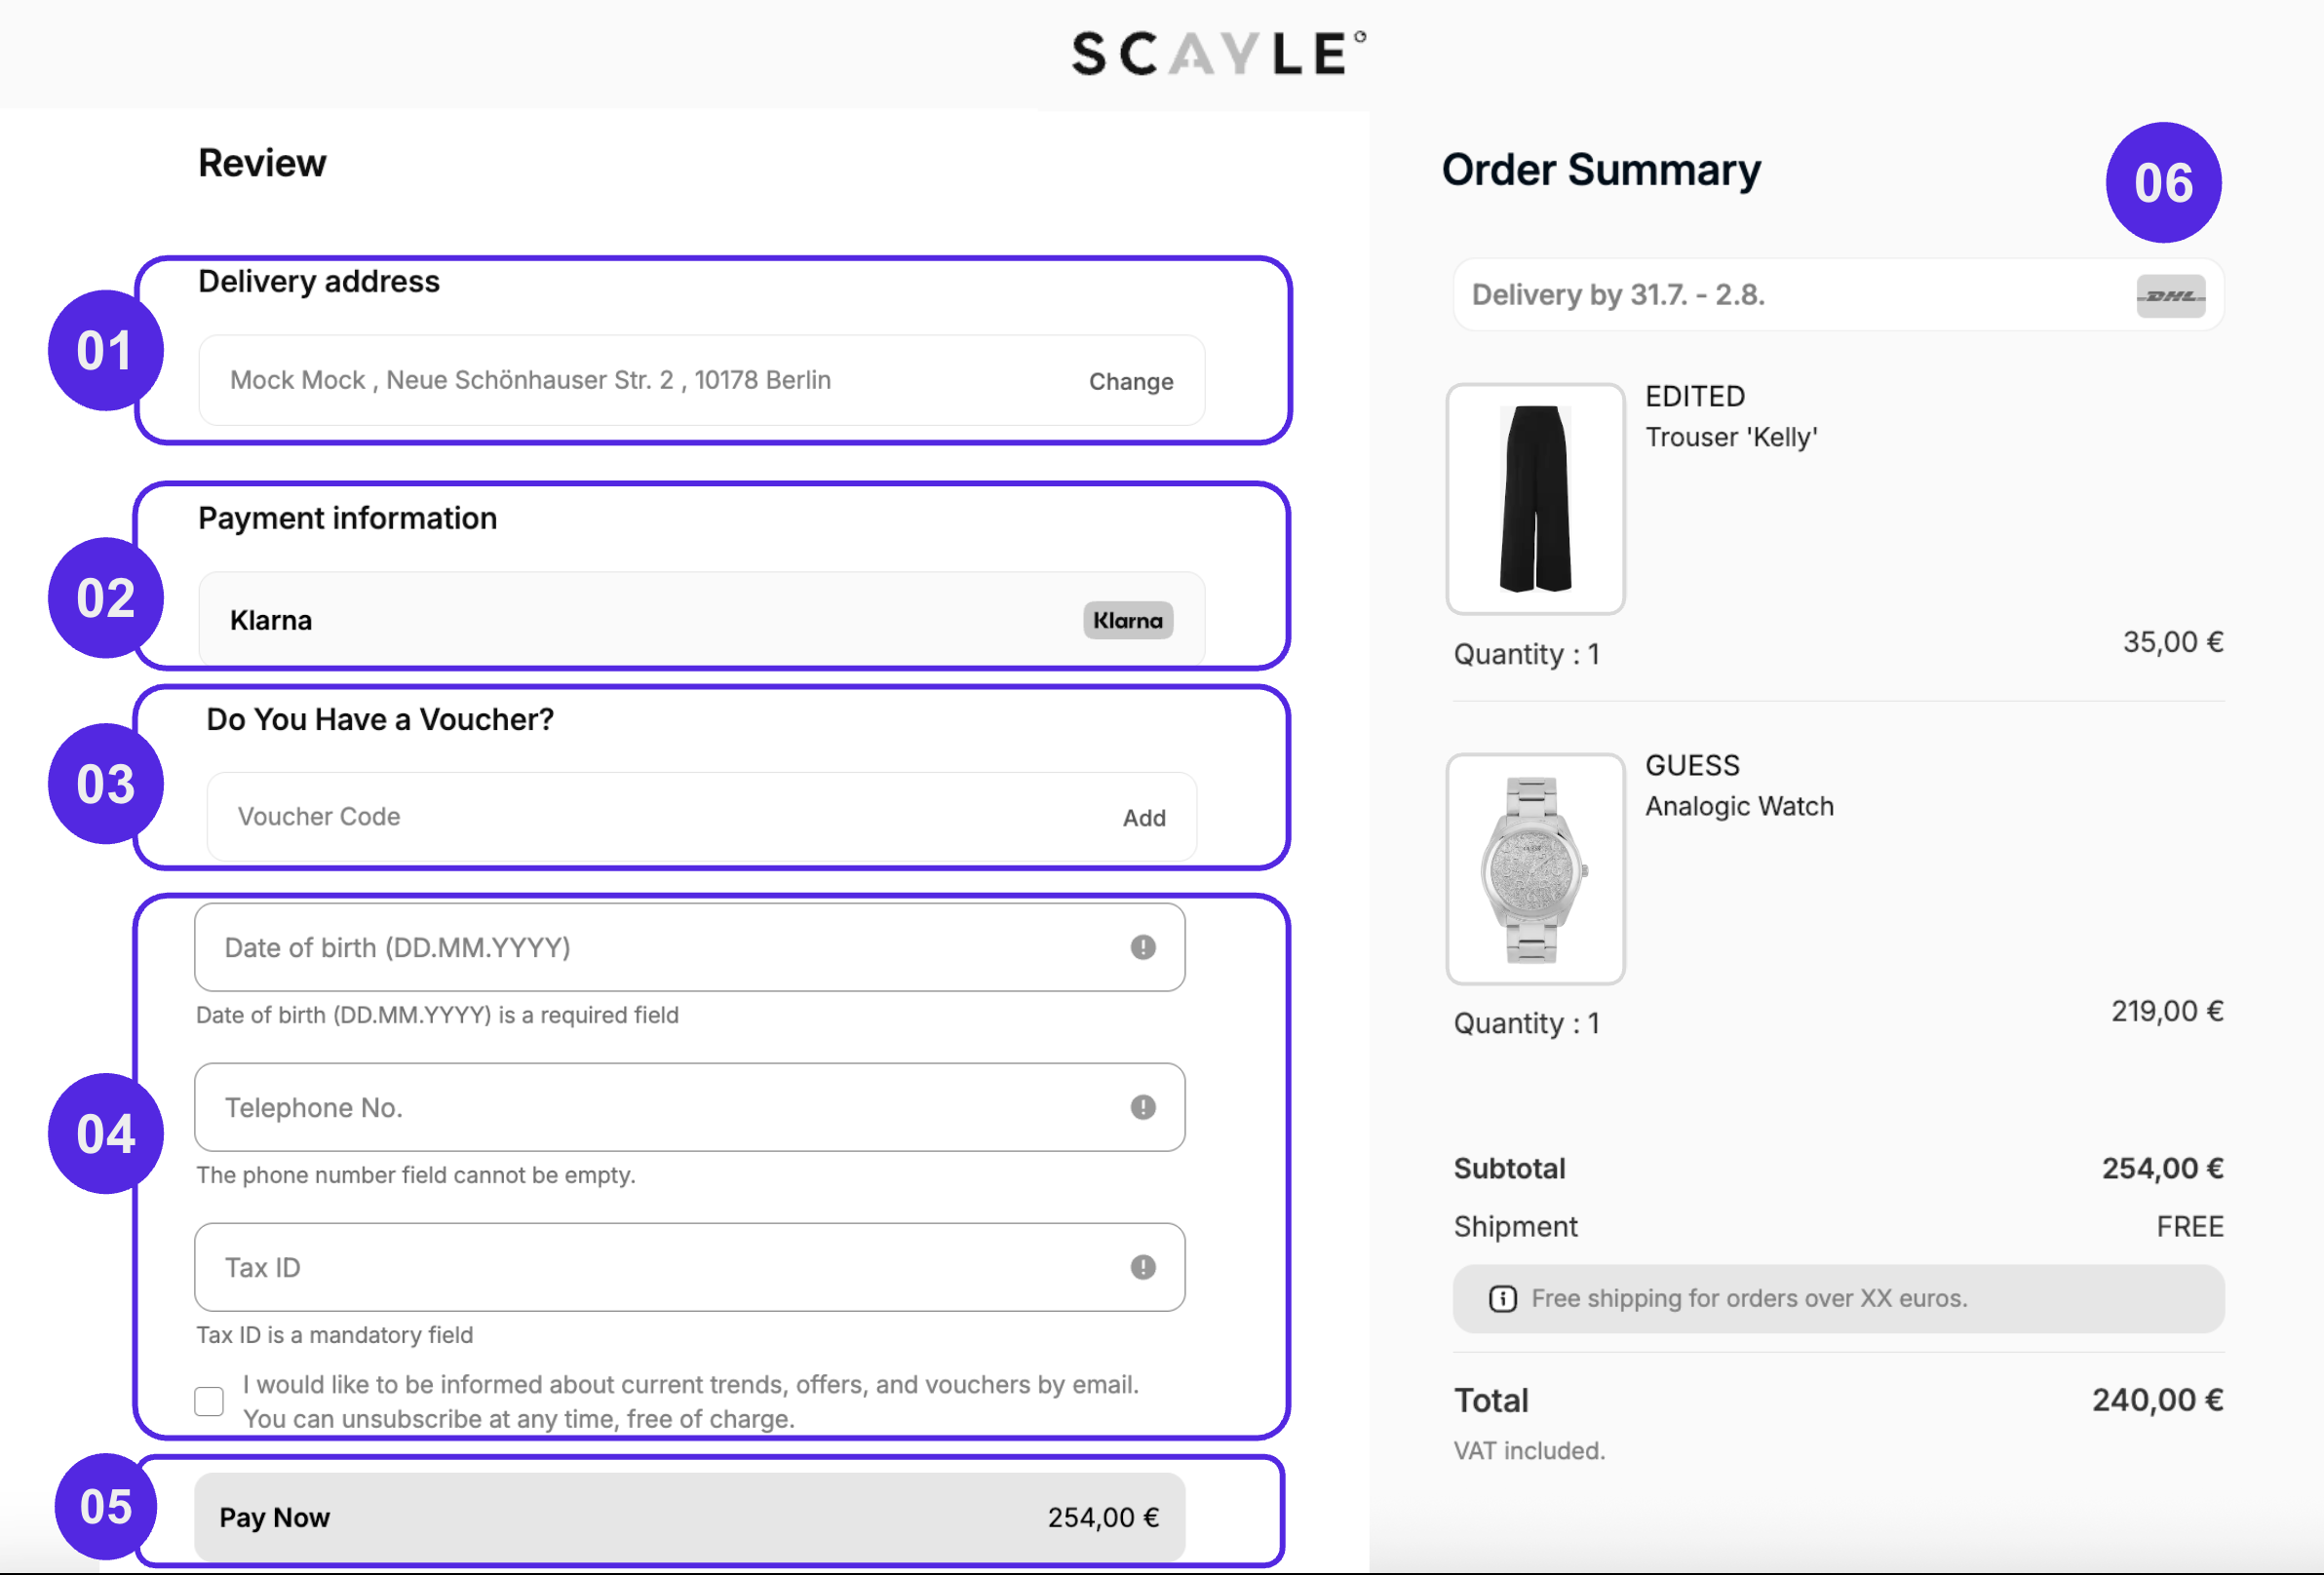Click the SCAYLE logo
This screenshot has width=2324, height=1575.
tap(1218, 54)
